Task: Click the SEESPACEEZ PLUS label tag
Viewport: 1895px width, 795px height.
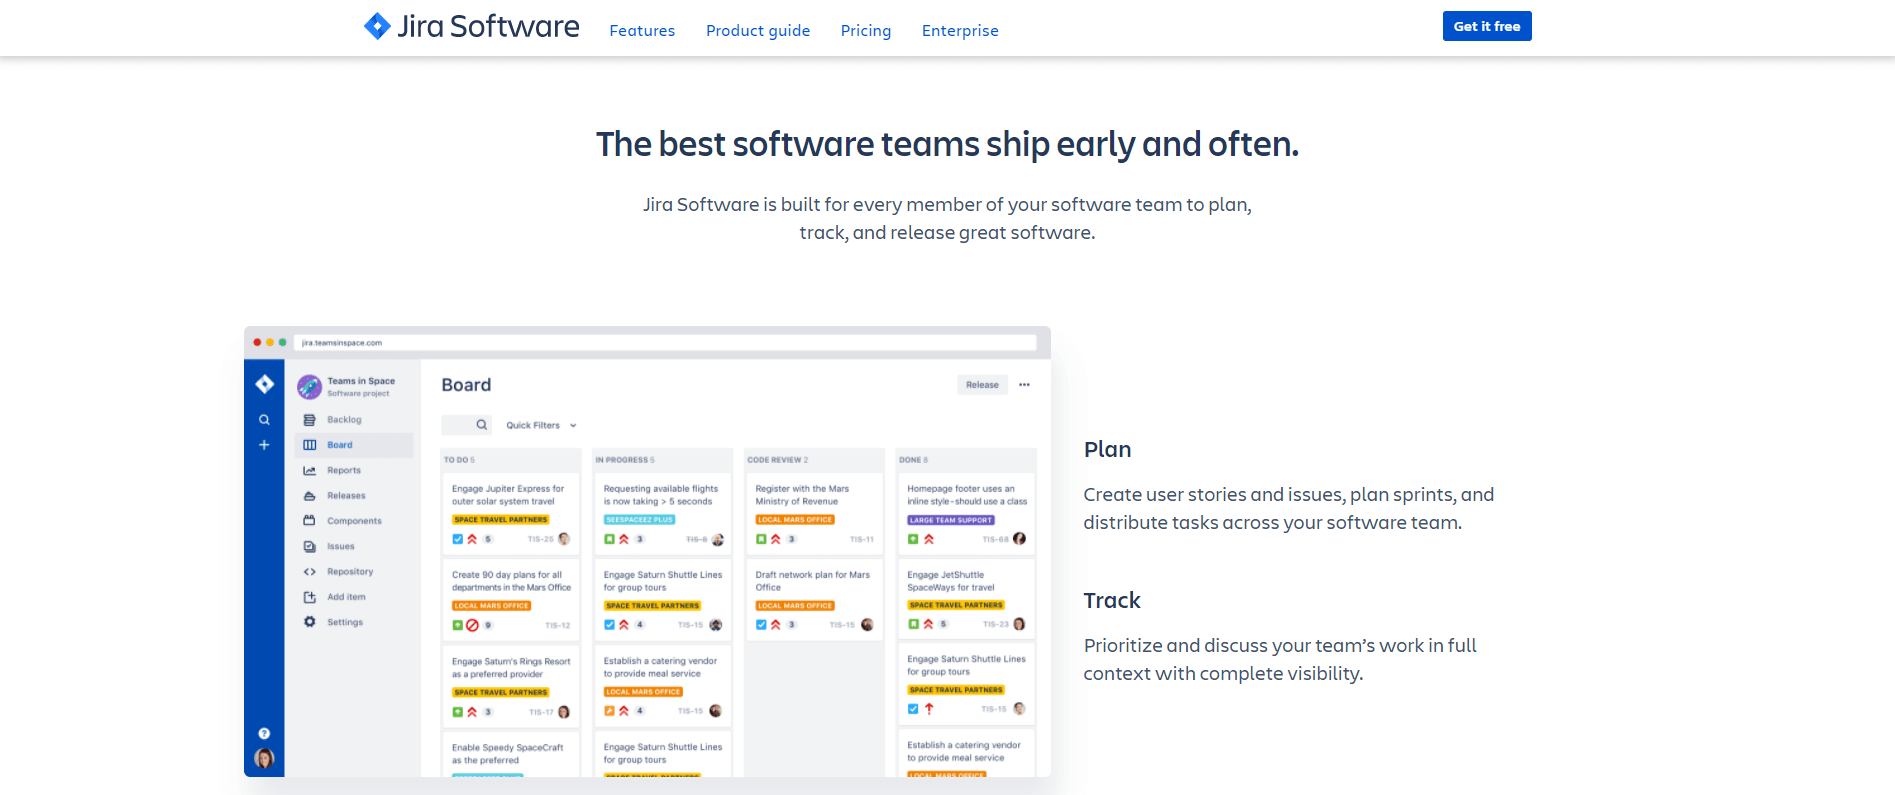Action: coord(640,520)
